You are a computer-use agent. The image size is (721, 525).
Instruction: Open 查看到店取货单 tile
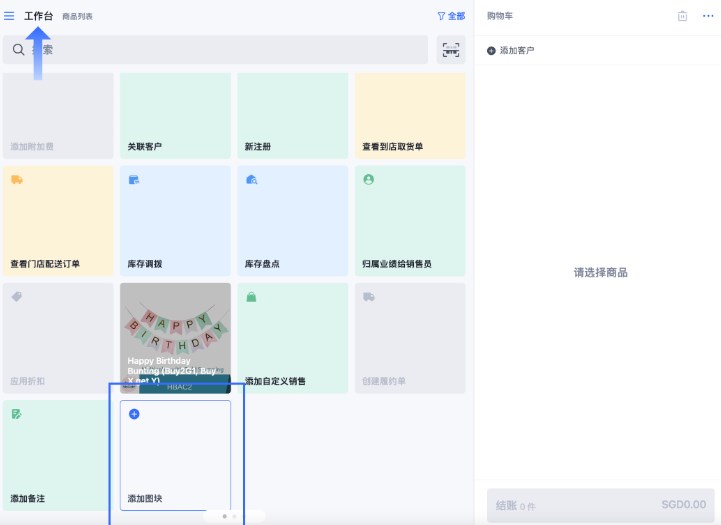point(409,116)
